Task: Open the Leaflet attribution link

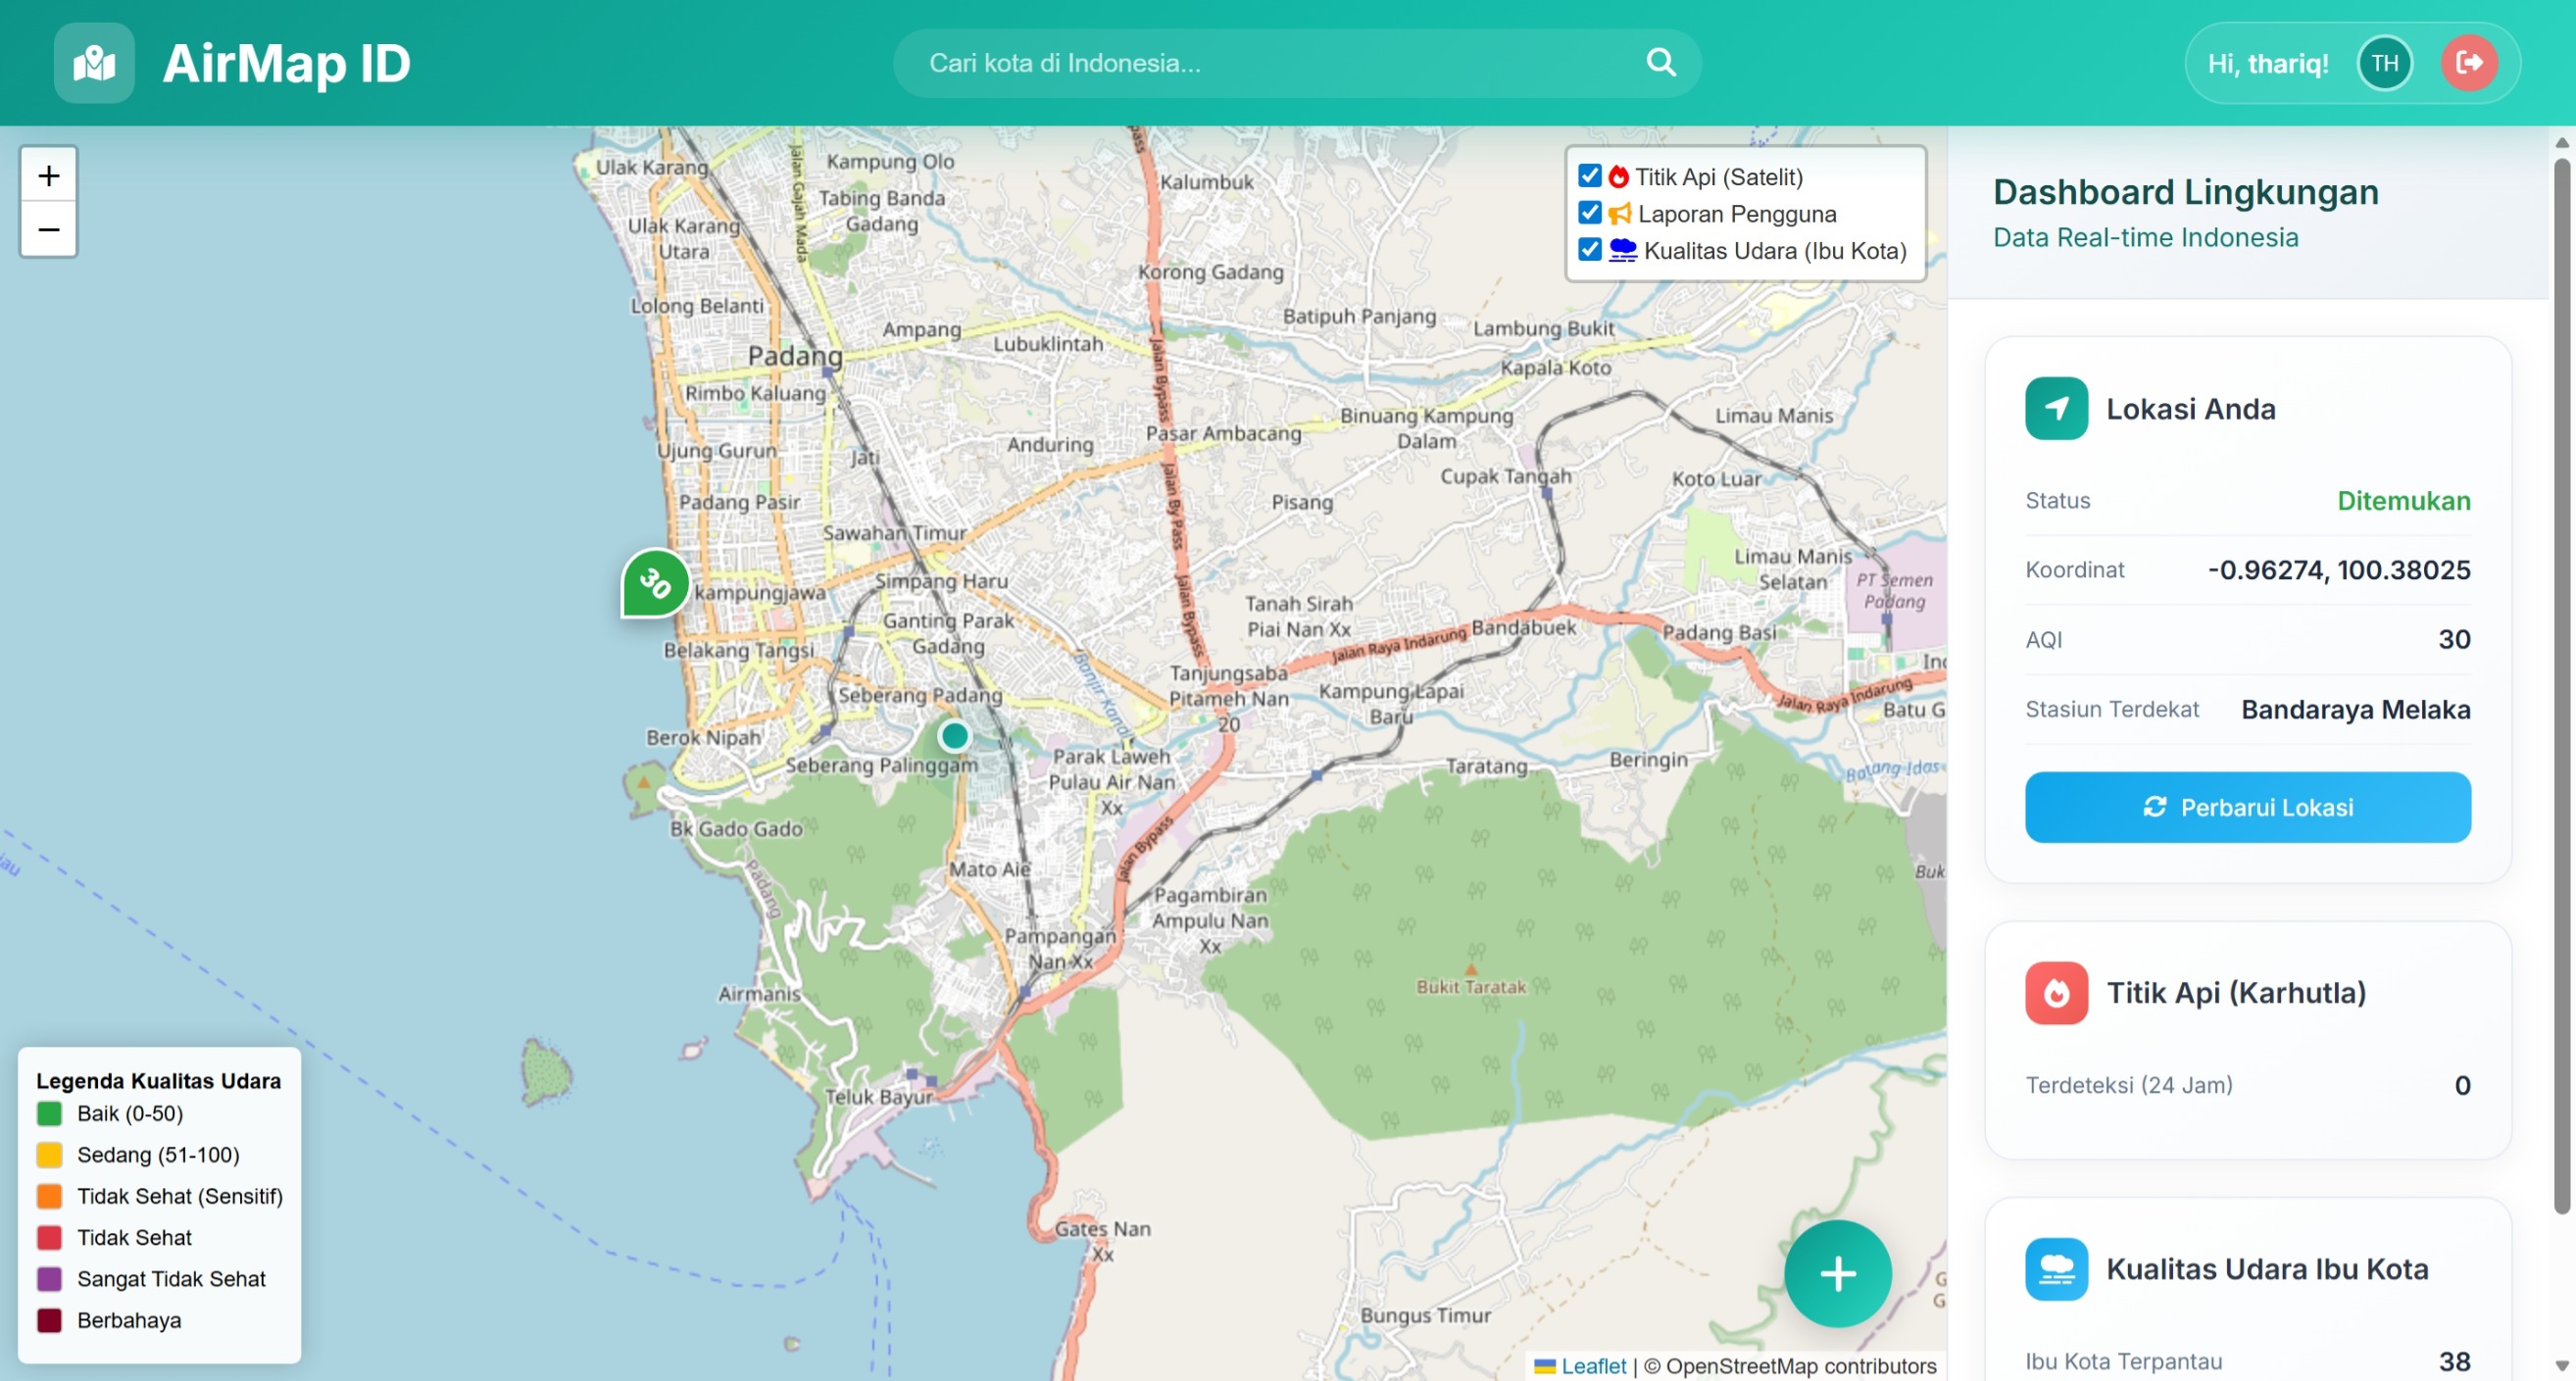Action: coord(1593,1366)
